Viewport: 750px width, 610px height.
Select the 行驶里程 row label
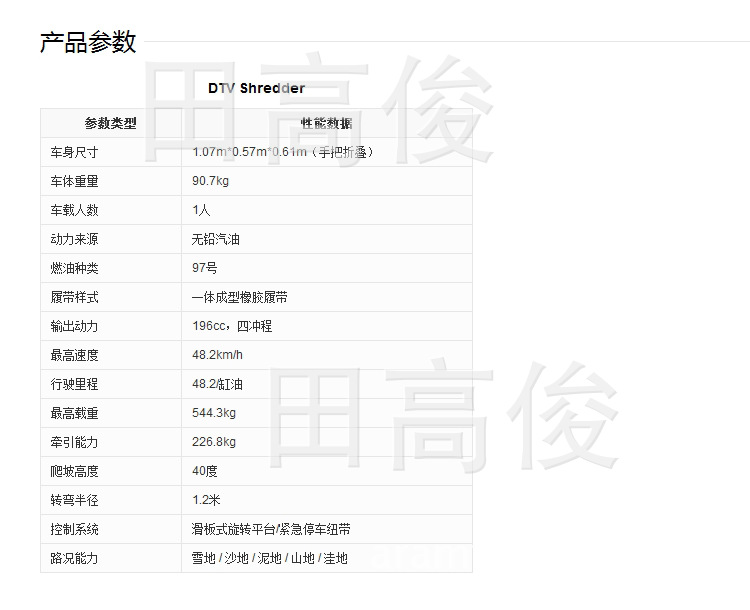point(74,384)
